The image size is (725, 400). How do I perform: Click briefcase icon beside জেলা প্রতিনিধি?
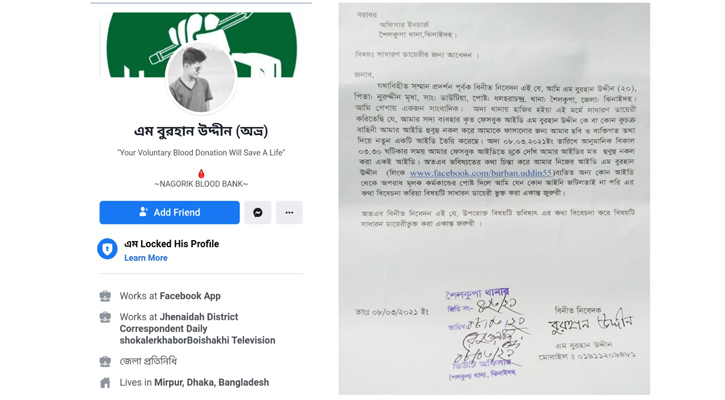[x=105, y=361]
